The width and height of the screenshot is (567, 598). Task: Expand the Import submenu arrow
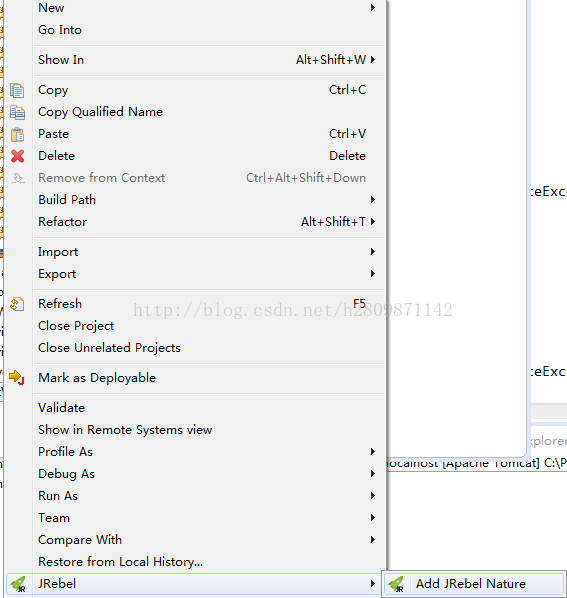[x=373, y=251]
